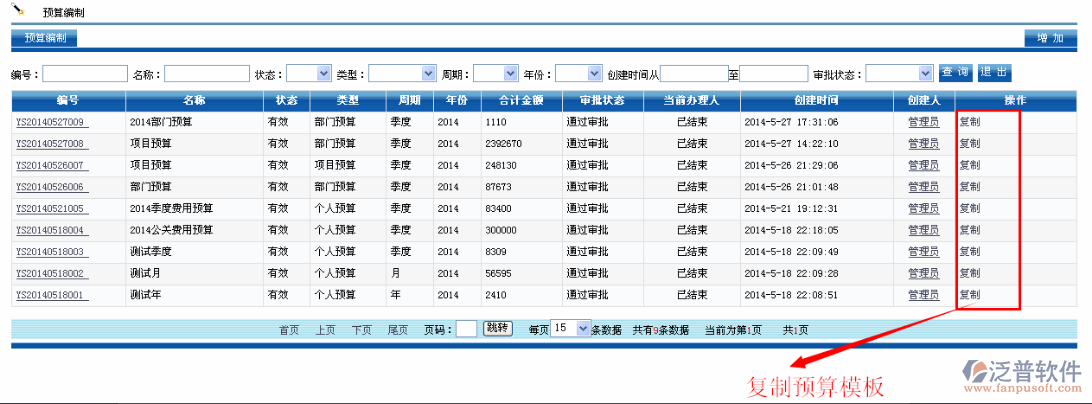Click the 查询 search button
This screenshot has width=1092, height=404.
pos(955,72)
